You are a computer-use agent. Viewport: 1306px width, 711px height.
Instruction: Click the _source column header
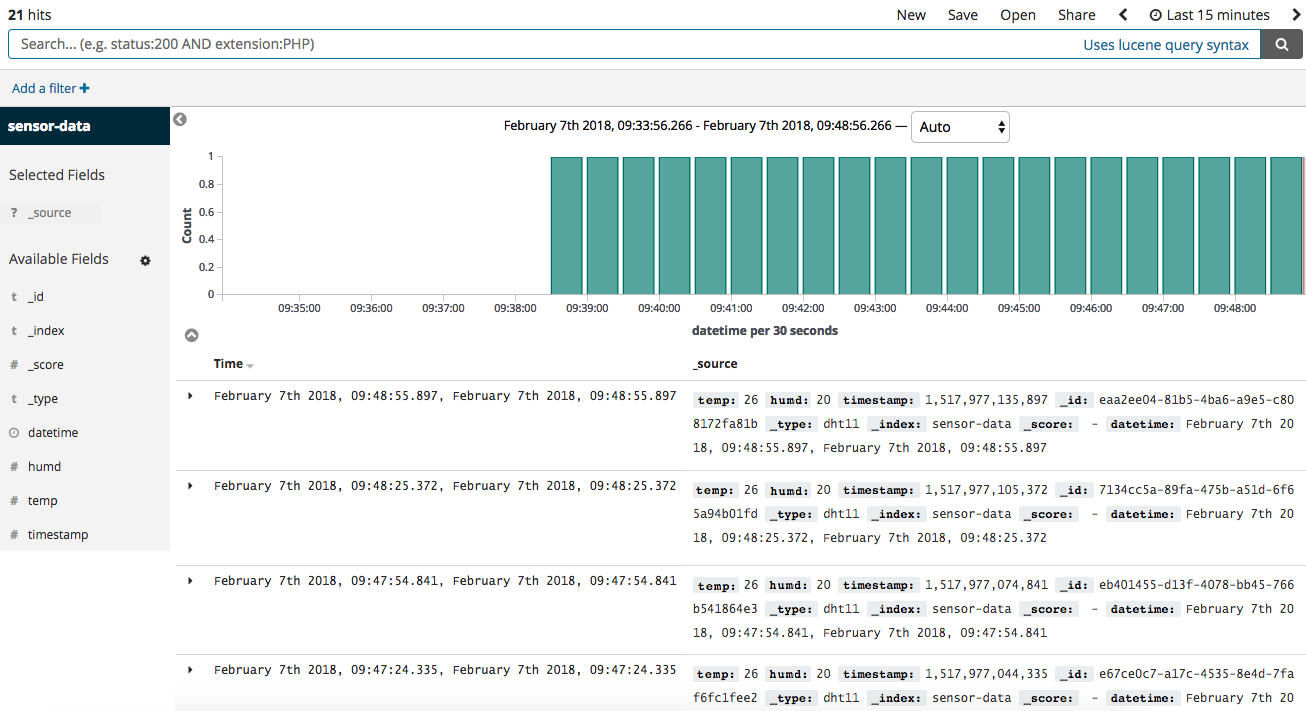[715, 364]
